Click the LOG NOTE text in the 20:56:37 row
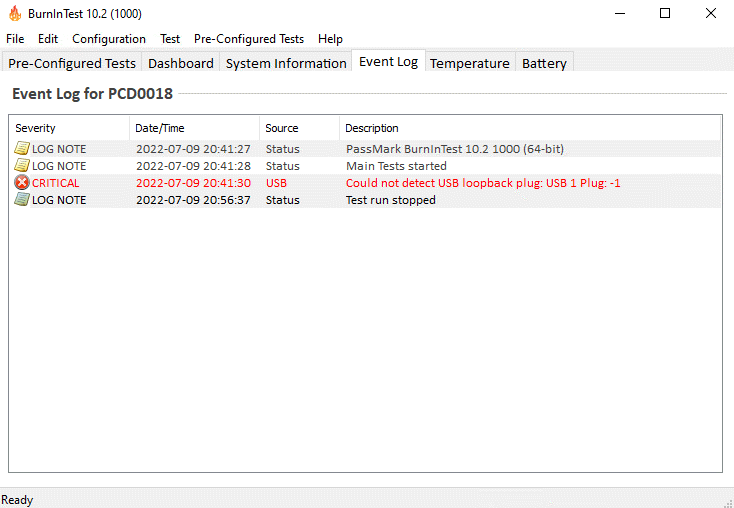 (59, 200)
